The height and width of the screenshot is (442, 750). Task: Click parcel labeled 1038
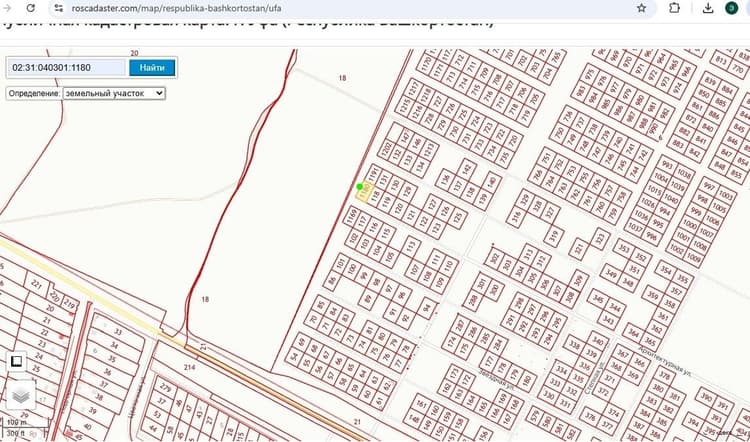684,175
